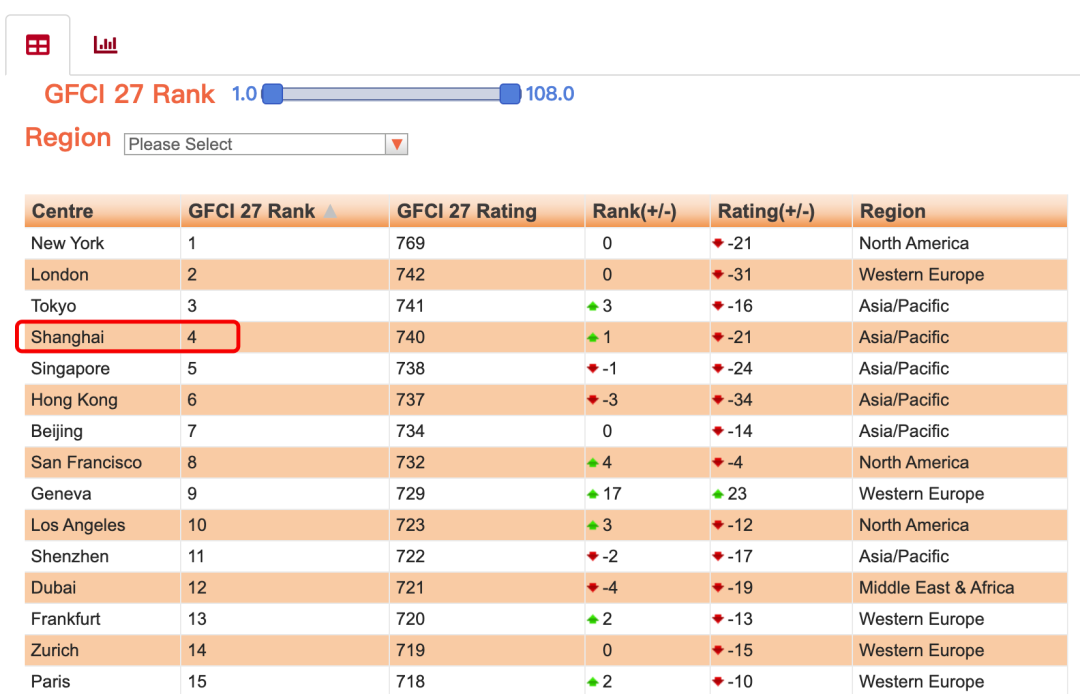The image size is (1080, 694).
Task: Sort by GFCI 27 Rating column header
Action: coord(487,211)
